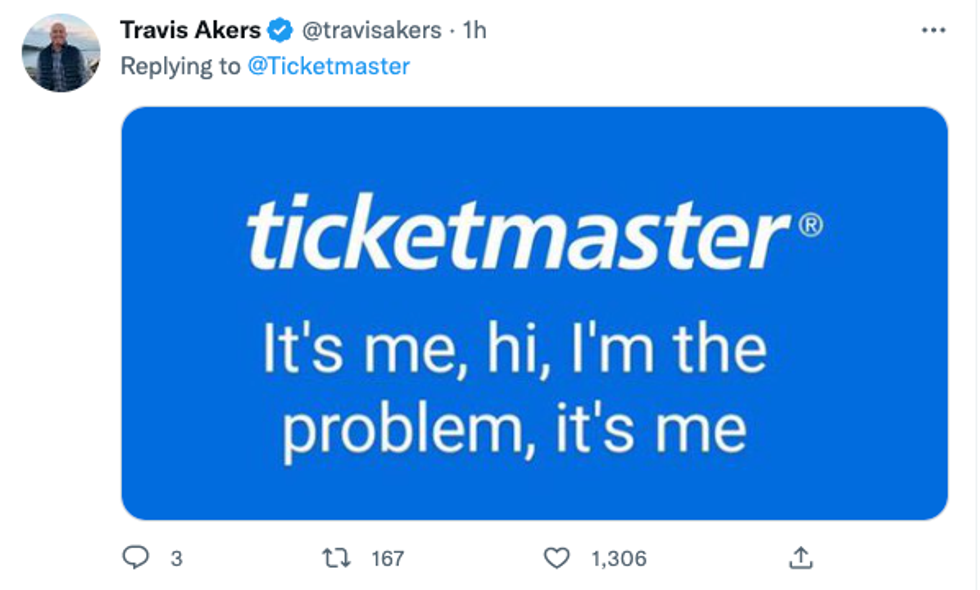
Task: Open Travis Akers' profile picture
Action: coord(61,53)
